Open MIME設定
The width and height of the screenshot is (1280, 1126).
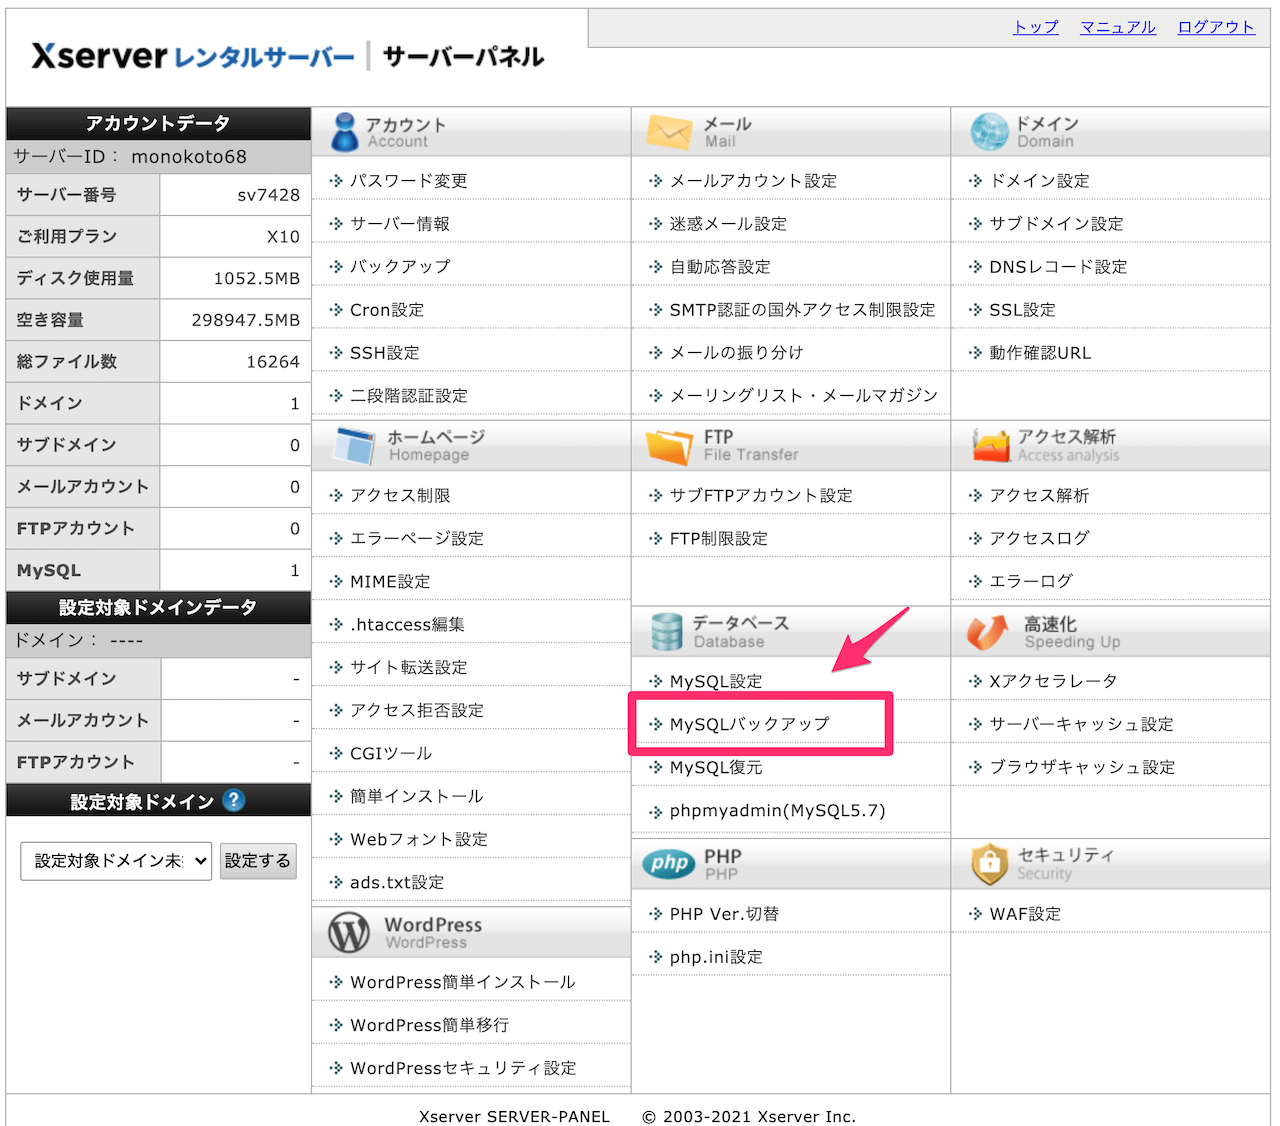390,582
